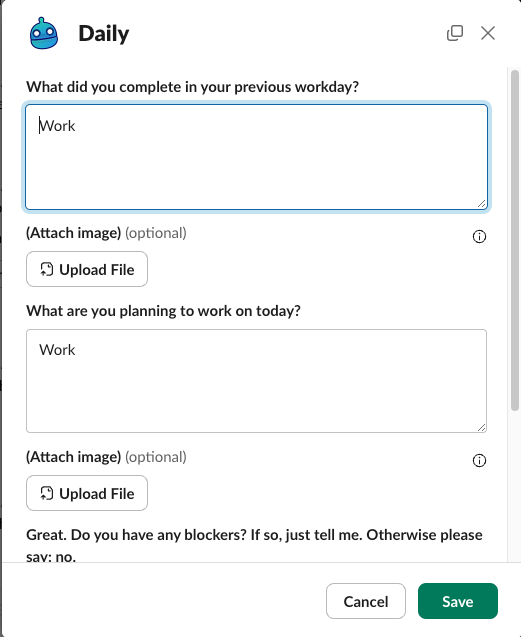Click the blockers question text
The image size is (521, 637).
pyautogui.click(x=254, y=545)
